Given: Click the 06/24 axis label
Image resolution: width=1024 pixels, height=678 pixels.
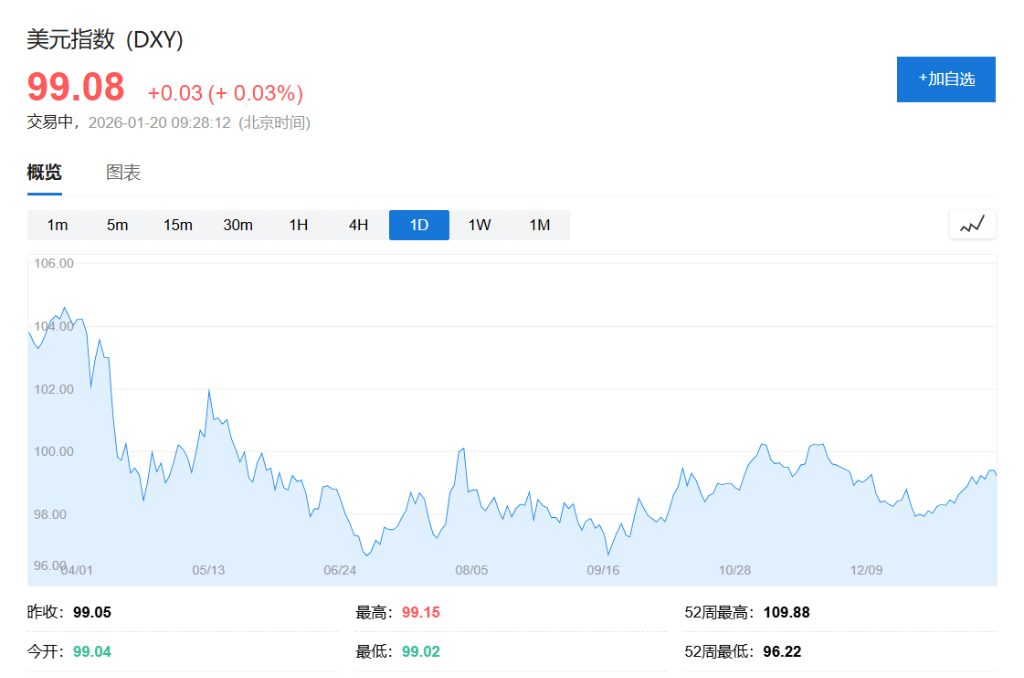Looking at the screenshot, I should (343, 570).
